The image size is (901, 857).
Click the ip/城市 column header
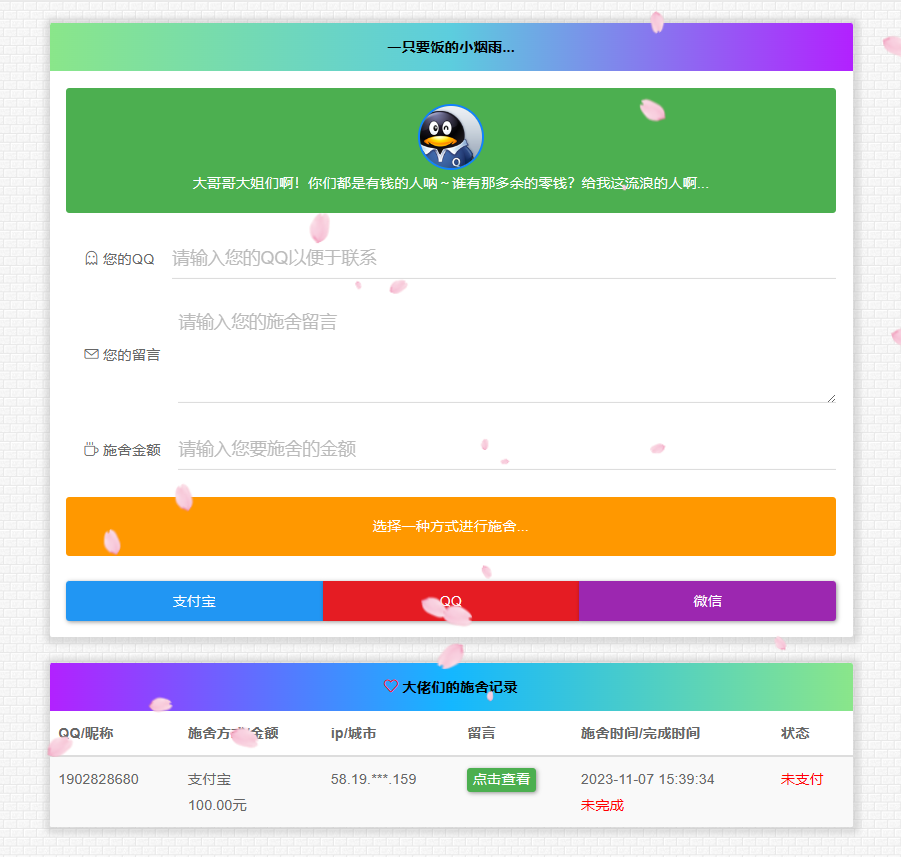tap(353, 733)
